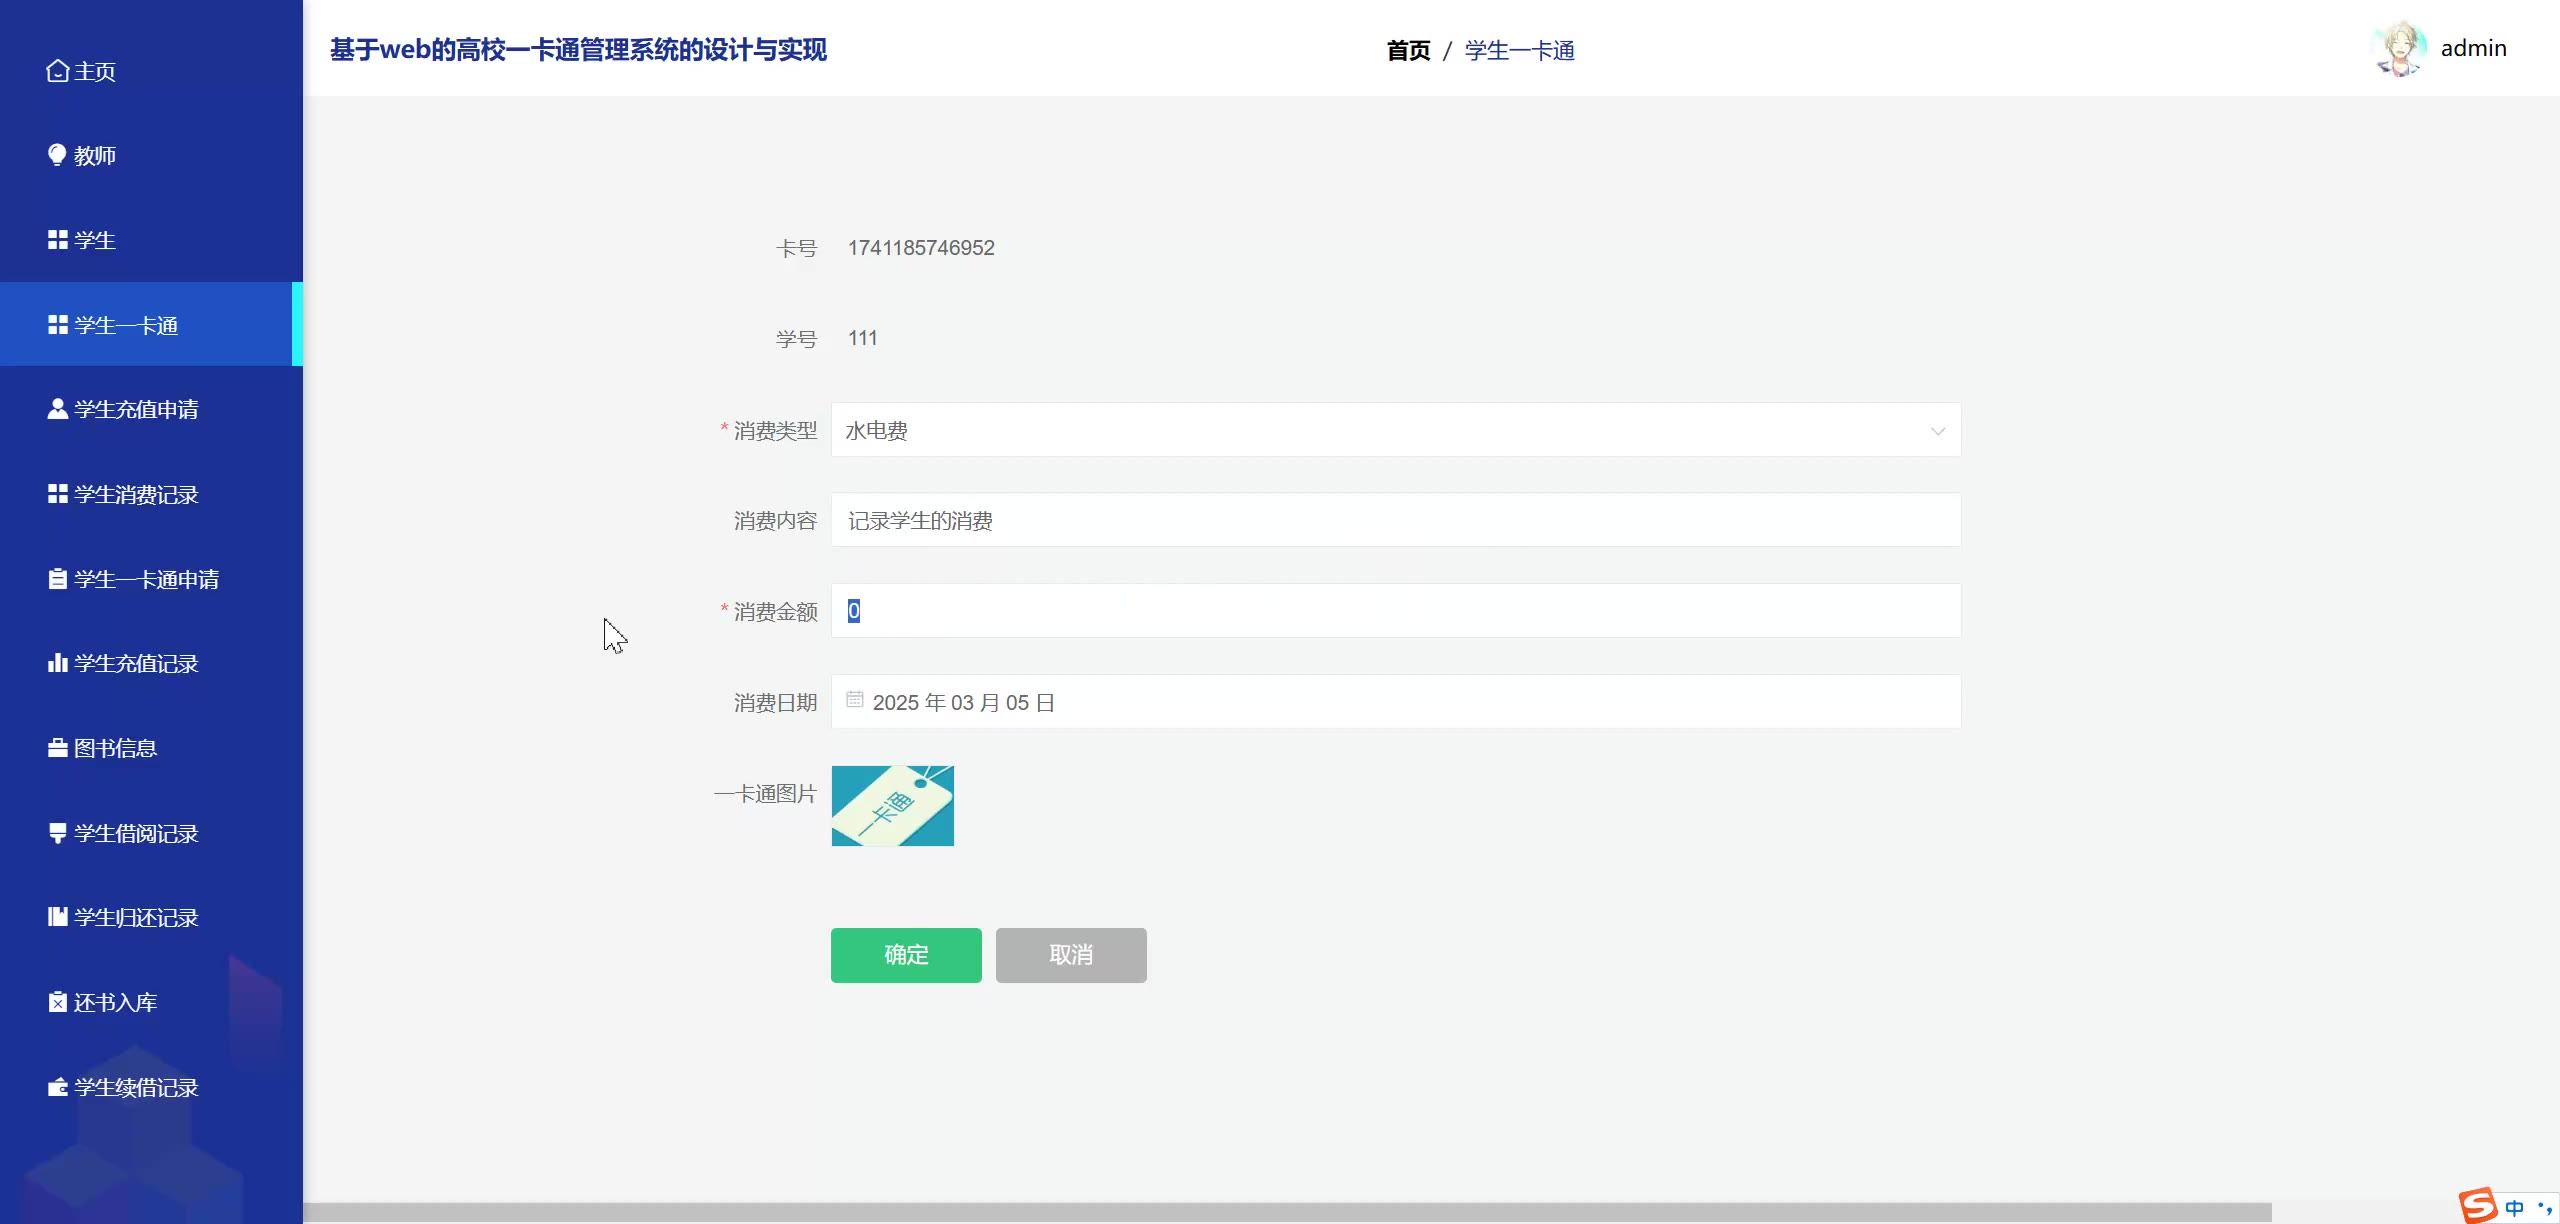Viewport: 2560px width, 1224px height.
Task: Click the wallet icon beside 学生续借记录
Action: [57, 1087]
